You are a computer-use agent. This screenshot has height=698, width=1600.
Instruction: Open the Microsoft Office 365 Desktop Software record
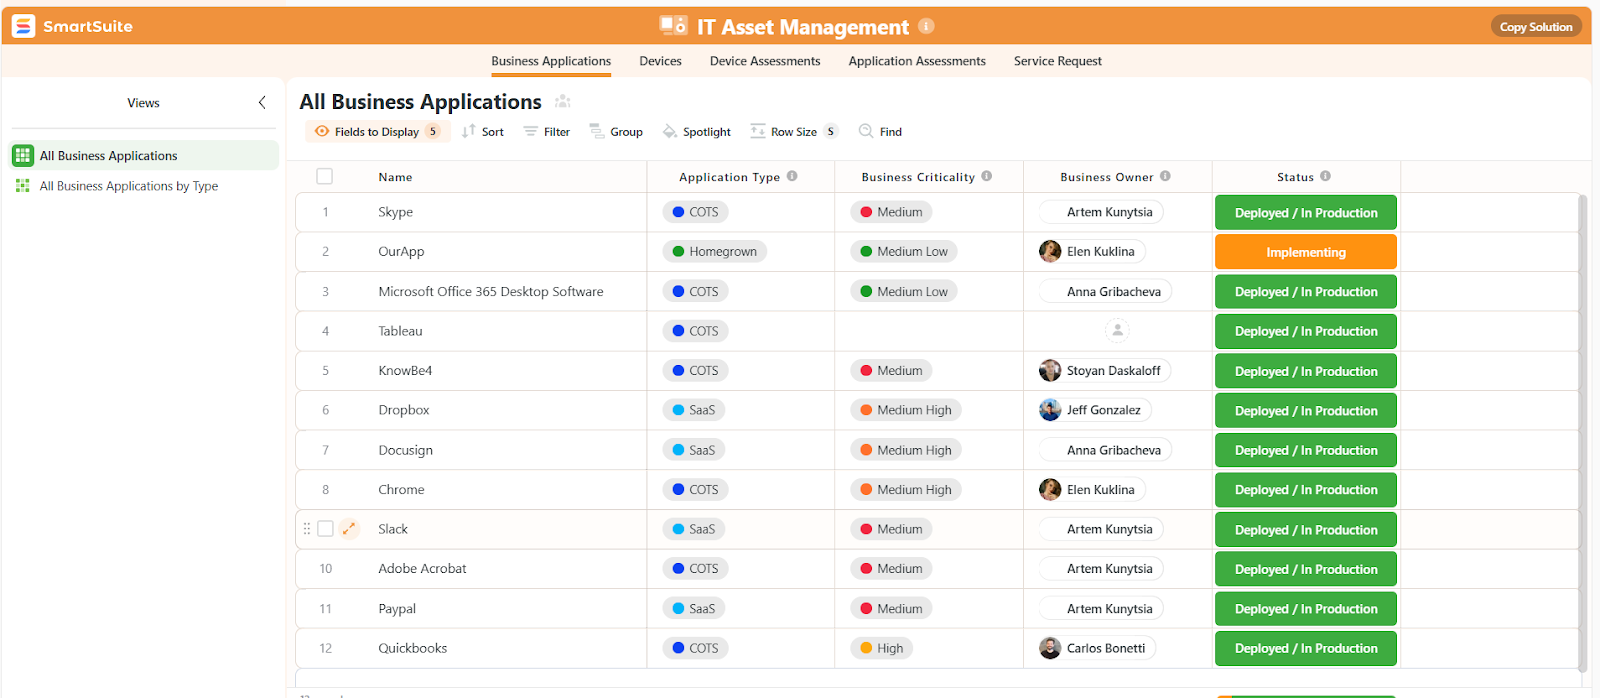pos(491,291)
